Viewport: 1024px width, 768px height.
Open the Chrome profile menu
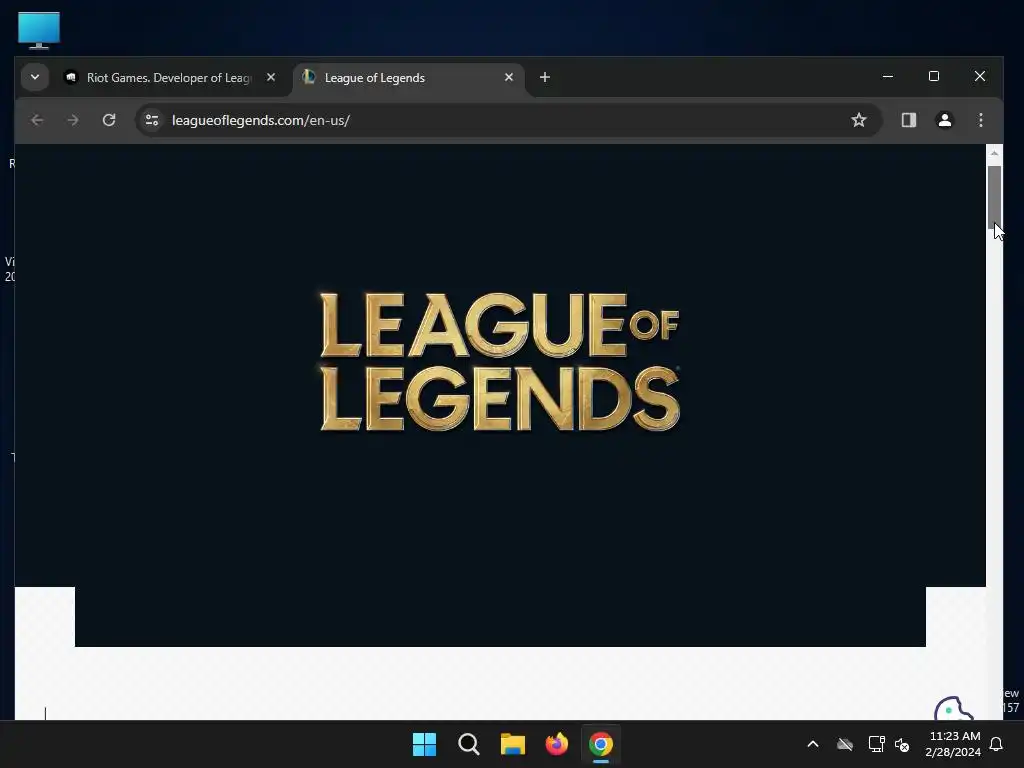pyautogui.click(x=944, y=120)
